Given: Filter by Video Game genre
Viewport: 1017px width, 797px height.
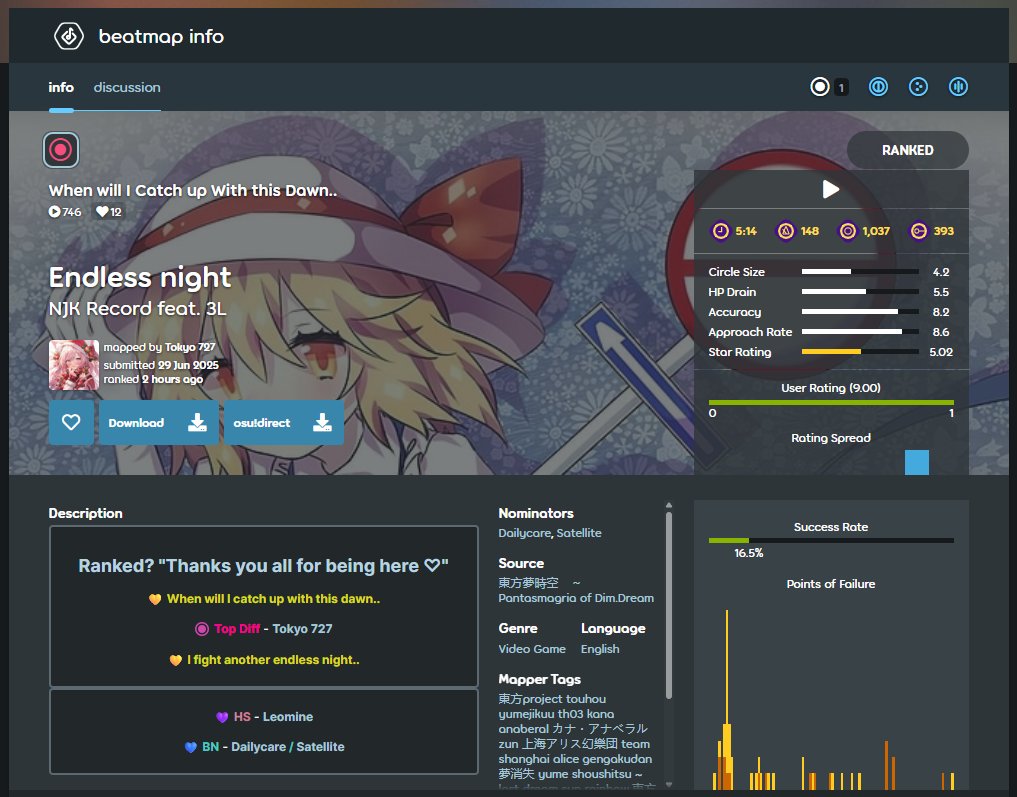Looking at the screenshot, I should tap(532, 649).
